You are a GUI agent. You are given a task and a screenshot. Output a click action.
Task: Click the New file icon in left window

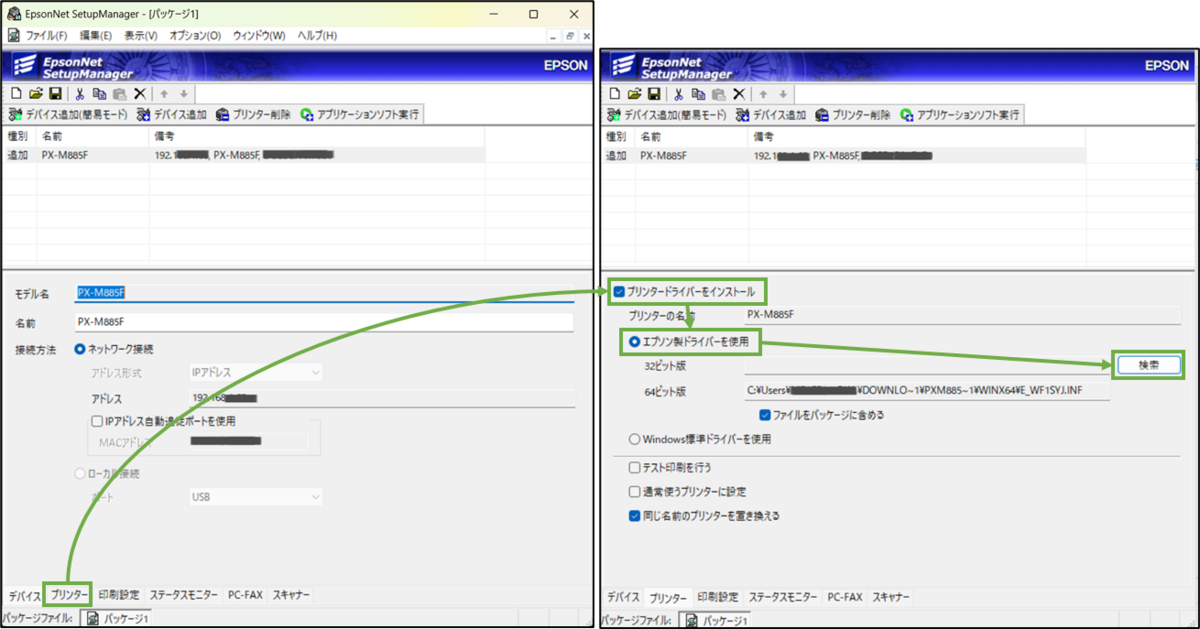tap(14, 93)
